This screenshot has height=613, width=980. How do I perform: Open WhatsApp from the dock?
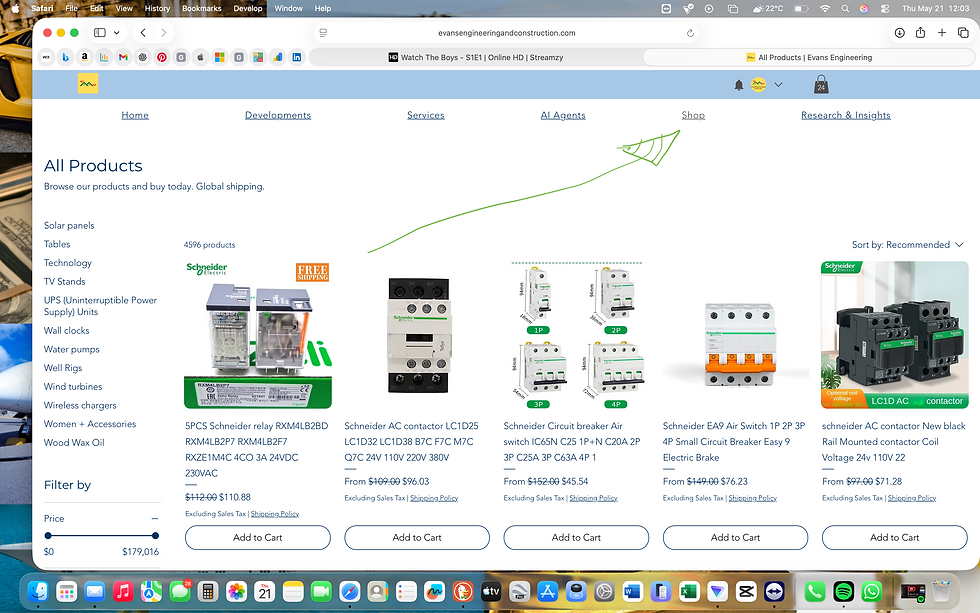pyautogui.click(x=871, y=591)
